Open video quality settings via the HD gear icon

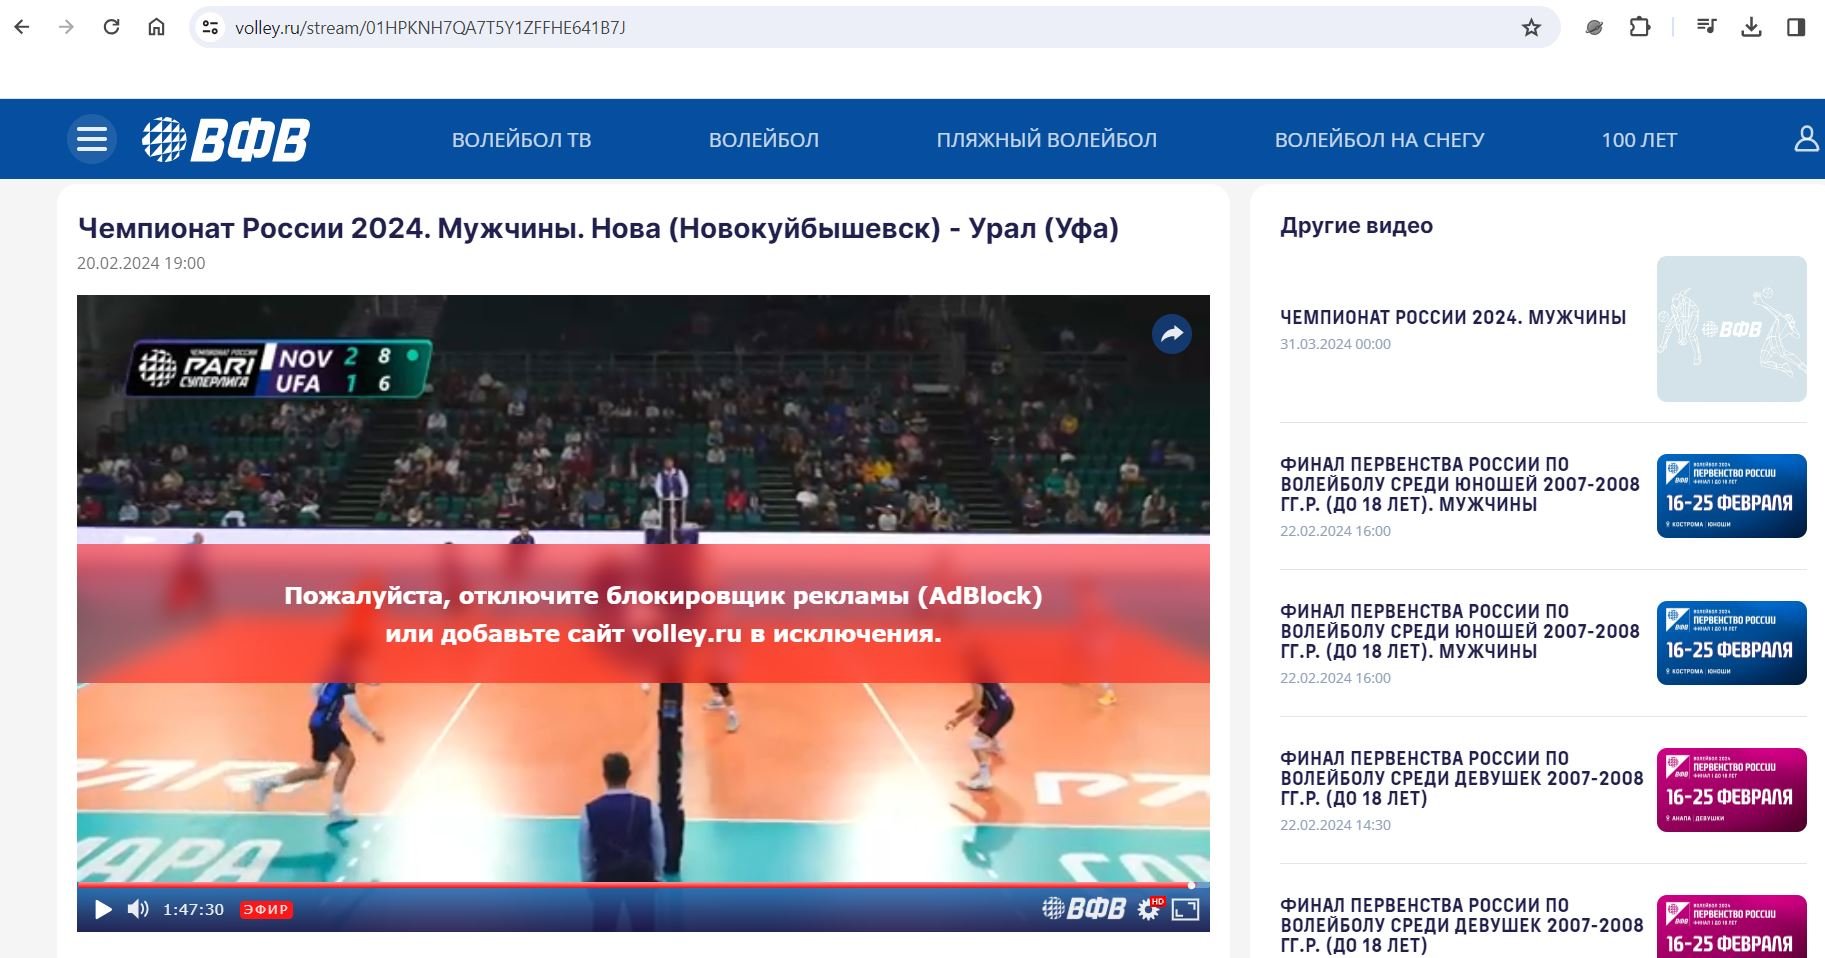coord(1146,909)
